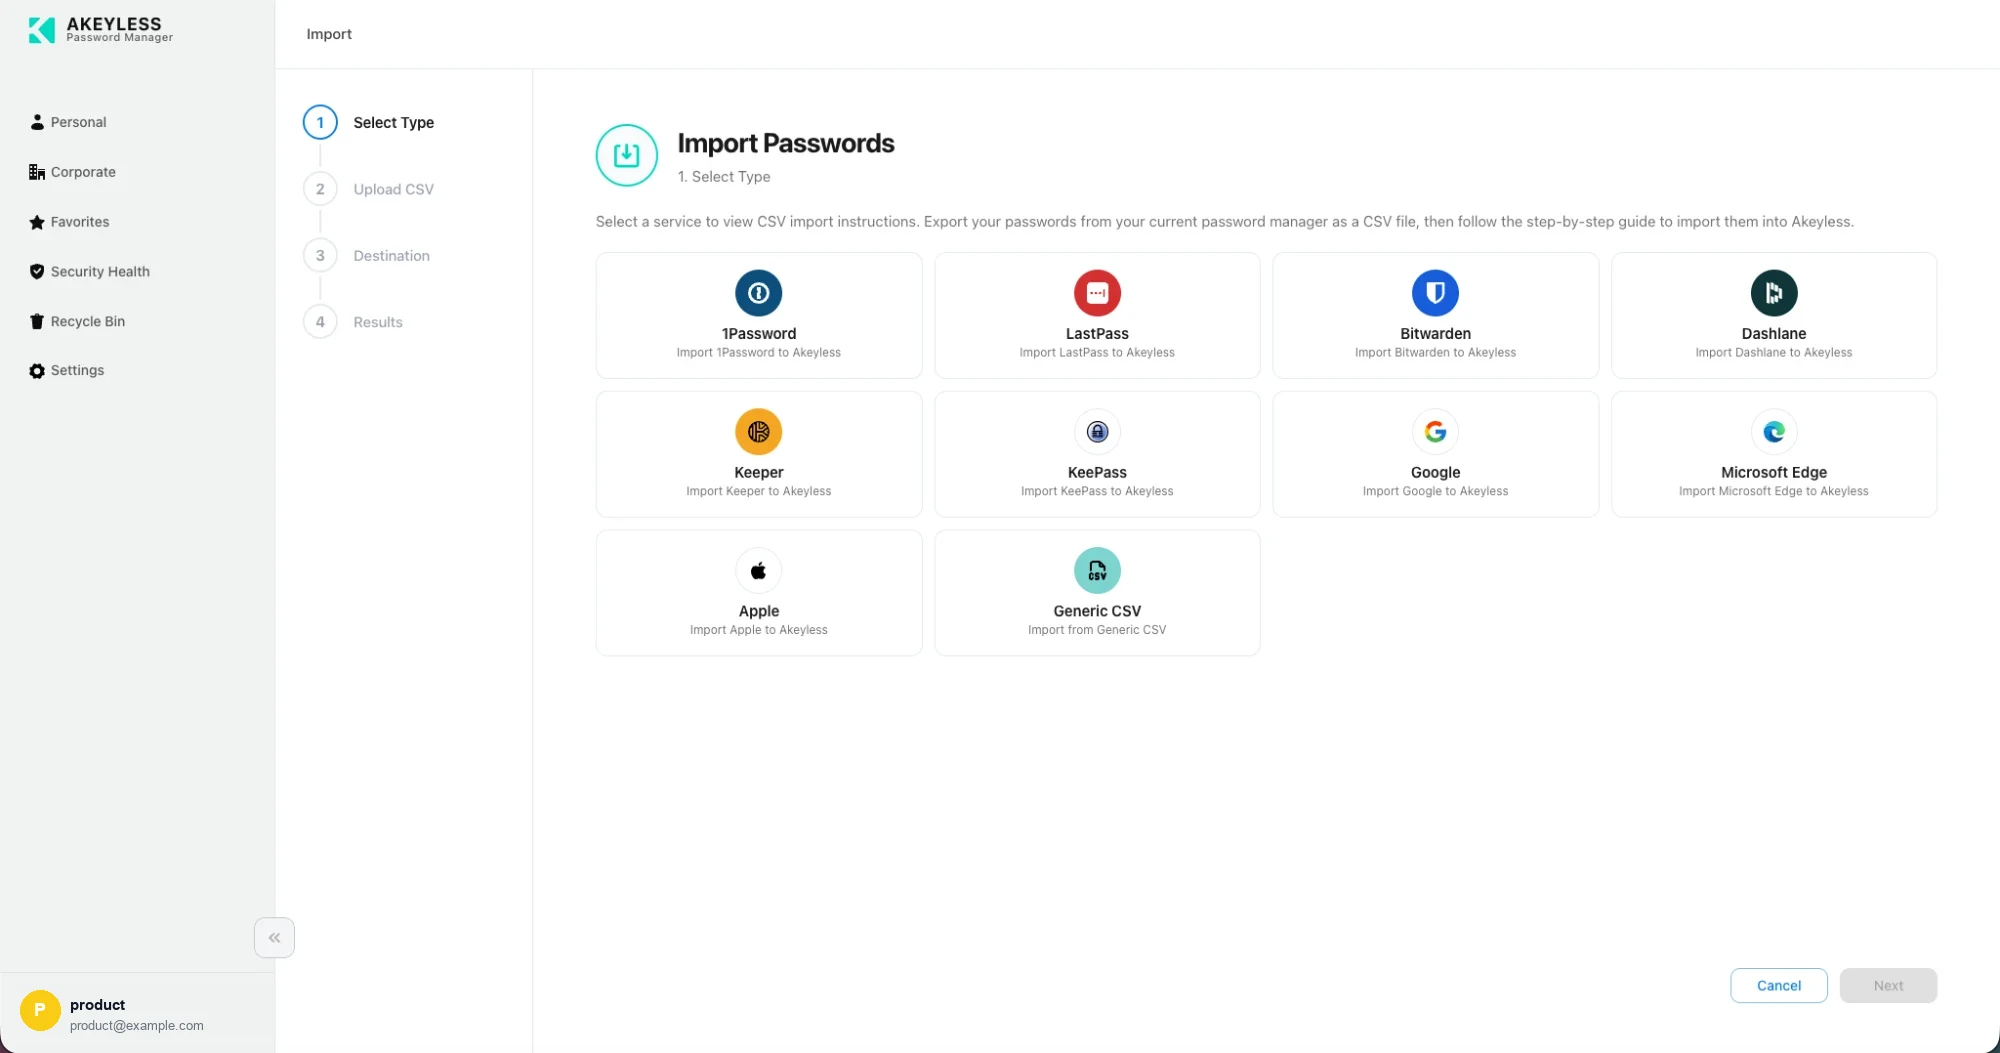The height and width of the screenshot is (1053, 2000).
Task: Click the Dashlane logo icon
Action: (x=1773, y=293)
